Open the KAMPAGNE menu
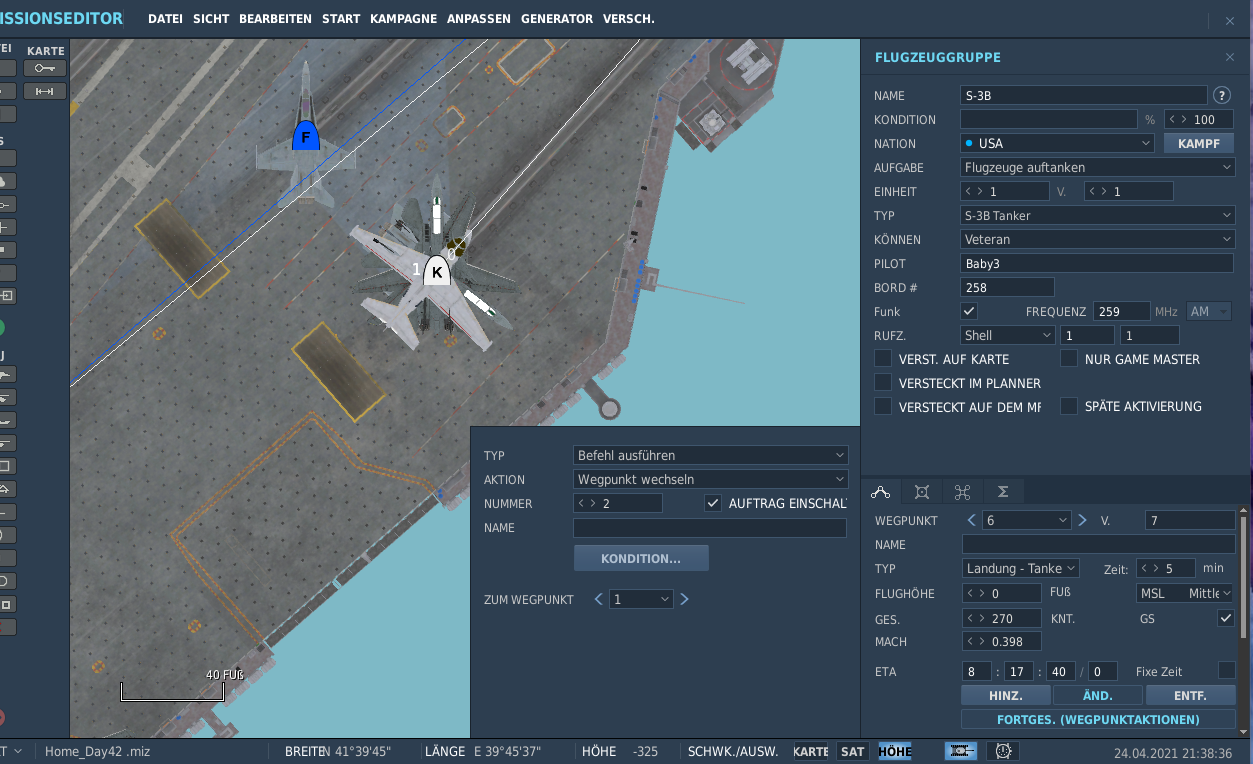Image resolution: width=1253 pixels, height=764 pixels. pyautogui.click(x=403, y=19)
